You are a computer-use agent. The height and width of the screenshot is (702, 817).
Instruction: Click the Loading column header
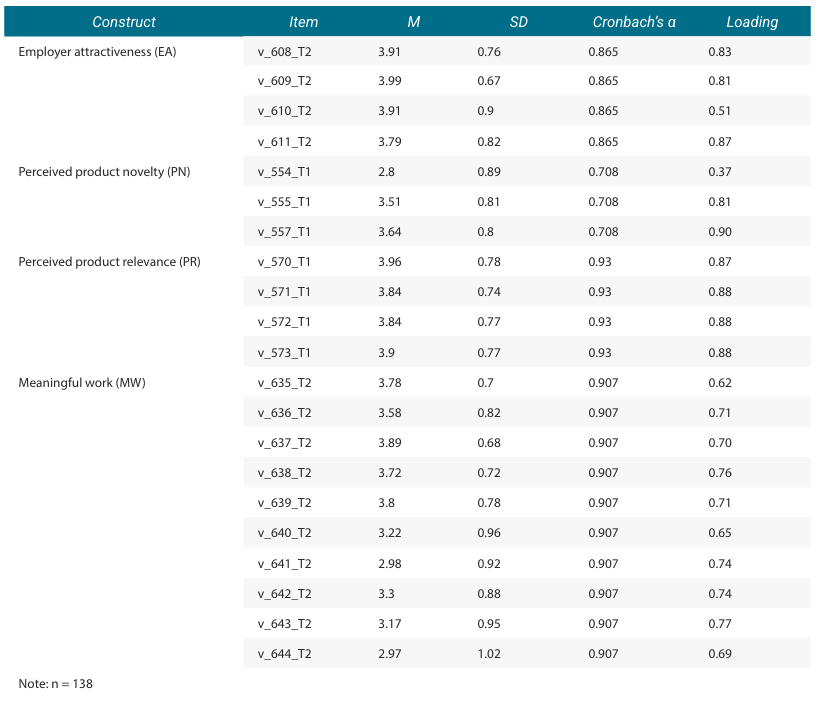(752, 22)
